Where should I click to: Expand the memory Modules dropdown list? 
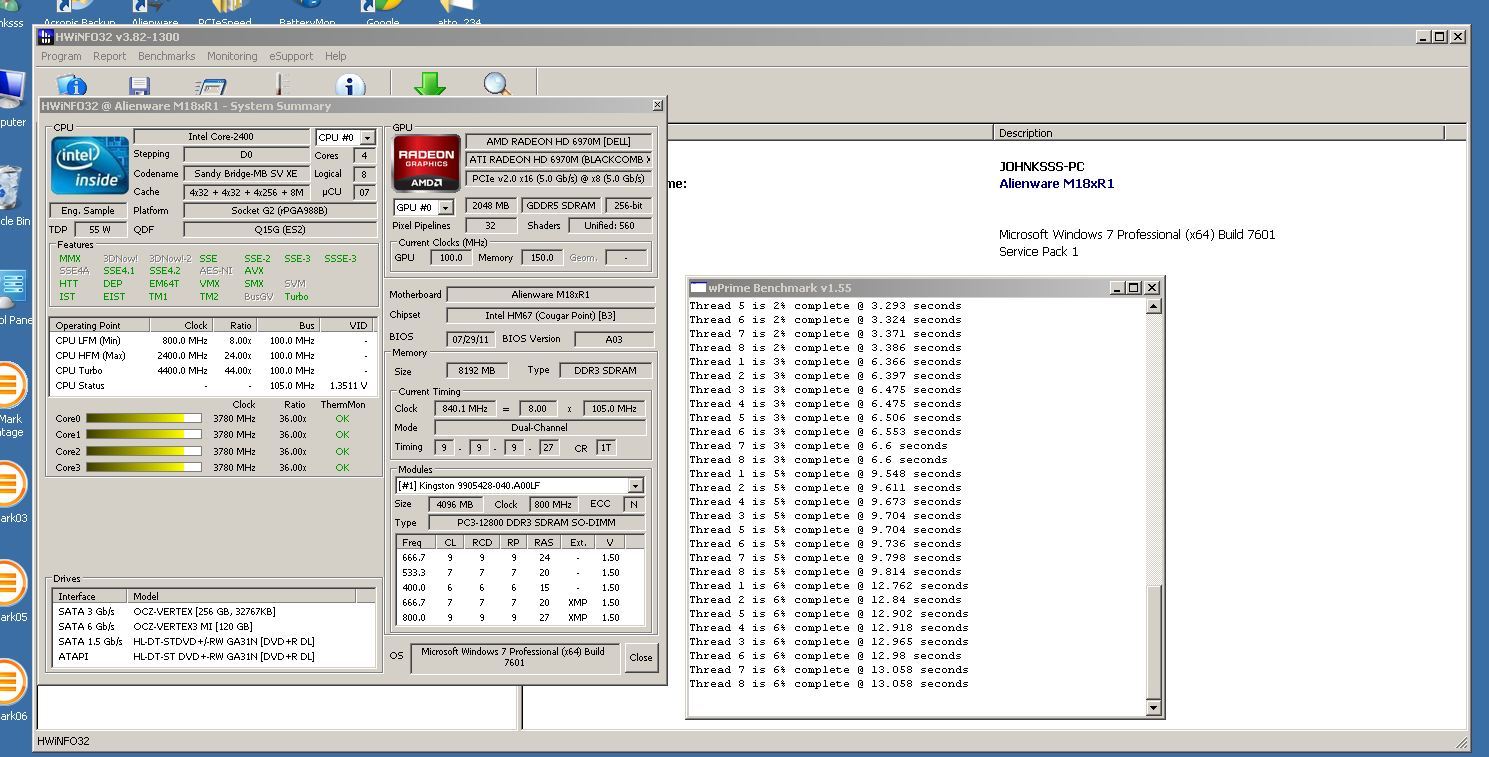(635, 486)
